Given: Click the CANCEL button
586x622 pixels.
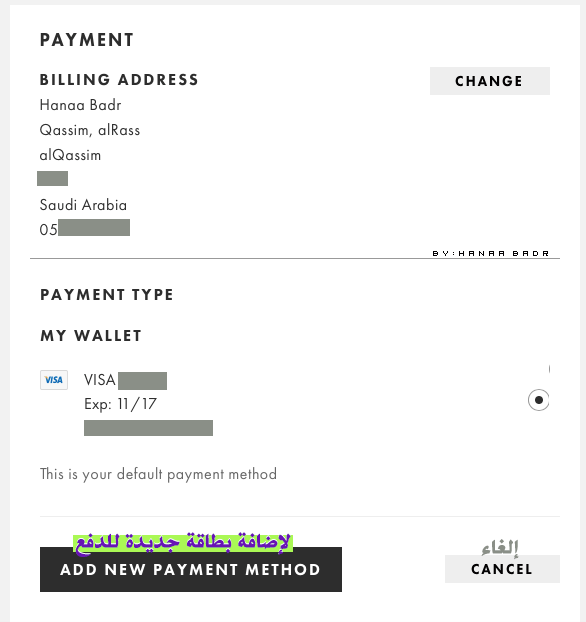Looking at the screenshot, I should click(502, 569).
